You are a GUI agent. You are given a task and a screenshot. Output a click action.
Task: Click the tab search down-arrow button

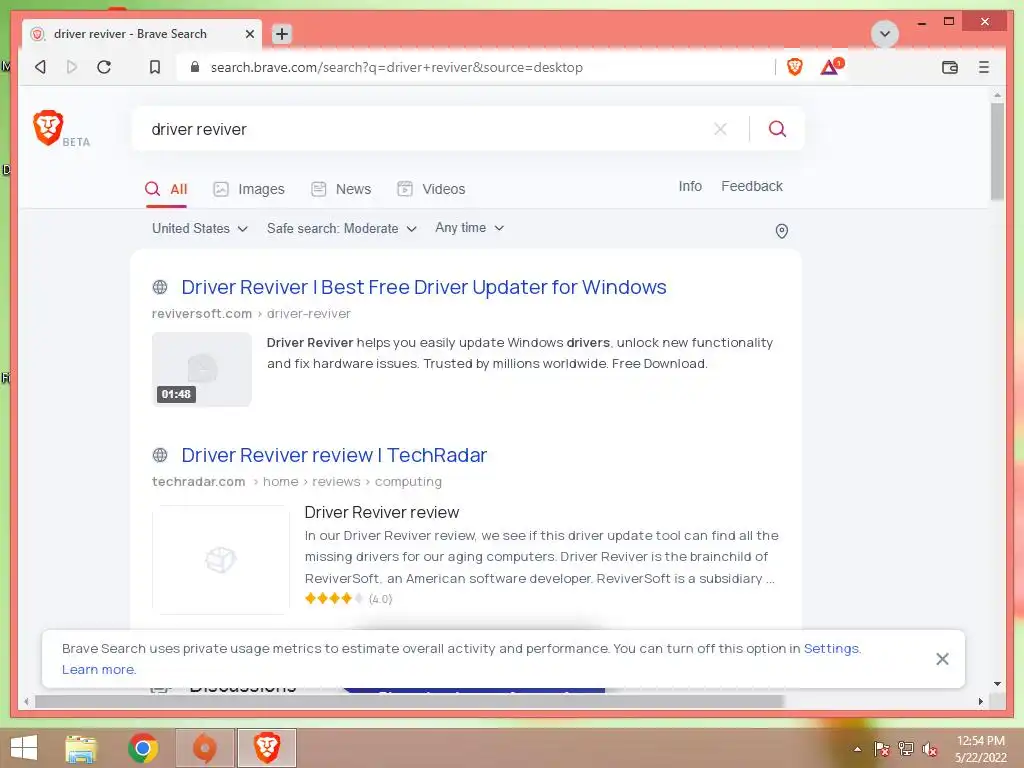(x=885, y=34)
